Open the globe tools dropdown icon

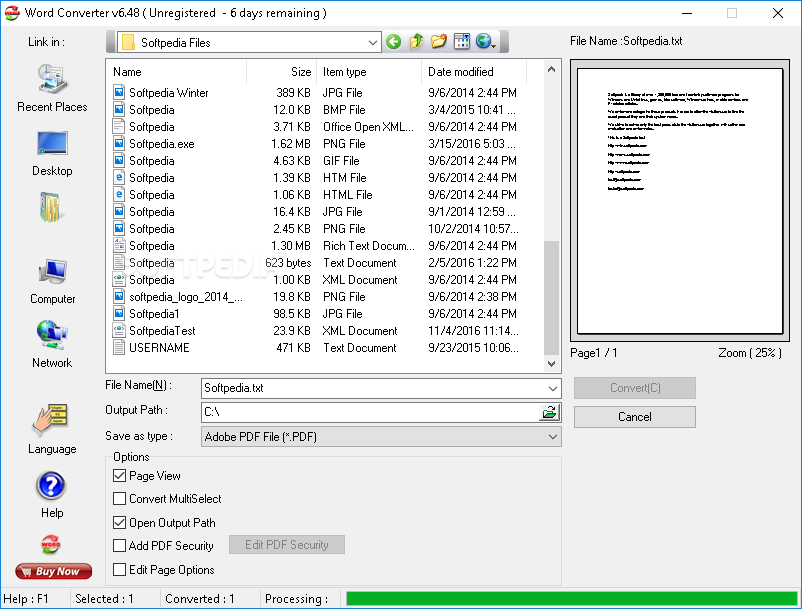(485, 41)
